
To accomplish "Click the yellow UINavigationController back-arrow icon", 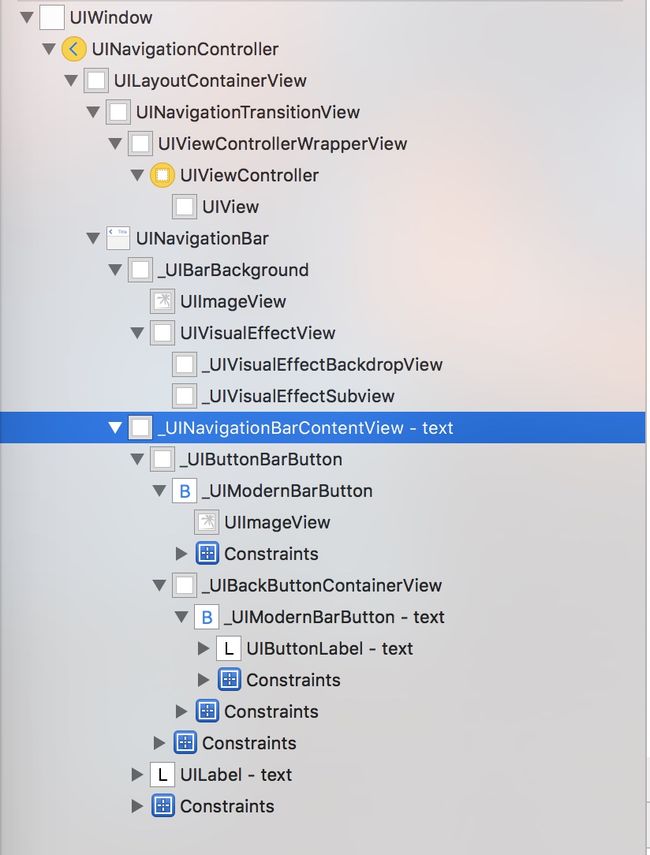I will pos(74,49).
